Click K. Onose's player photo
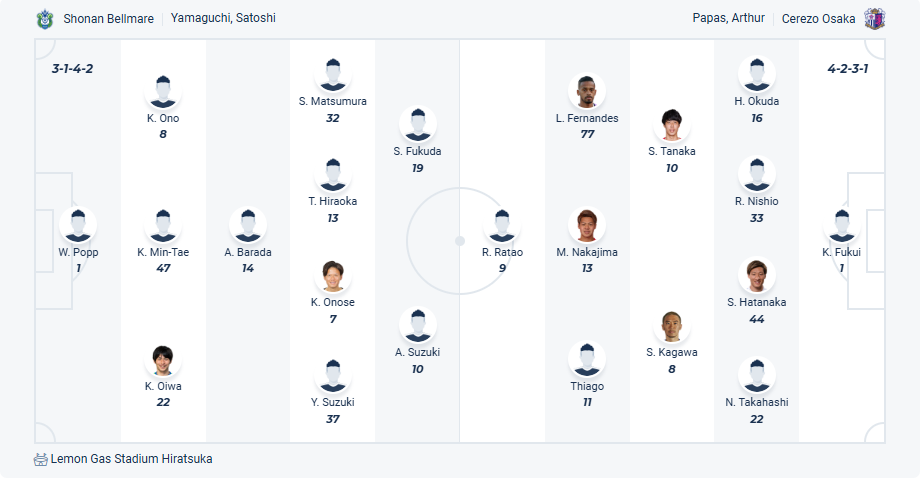Screen dimensions: 920x478 click(333, 276)
